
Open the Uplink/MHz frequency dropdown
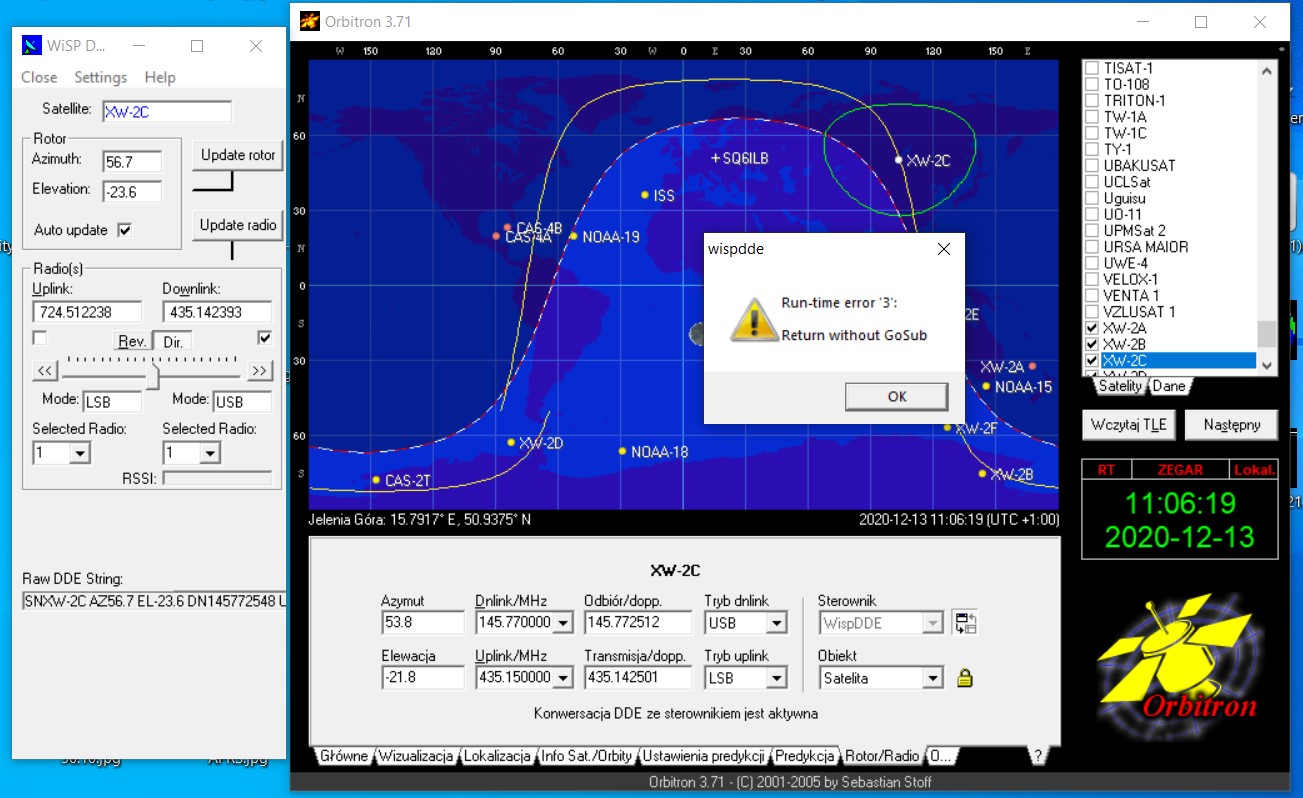click(563, 678)
